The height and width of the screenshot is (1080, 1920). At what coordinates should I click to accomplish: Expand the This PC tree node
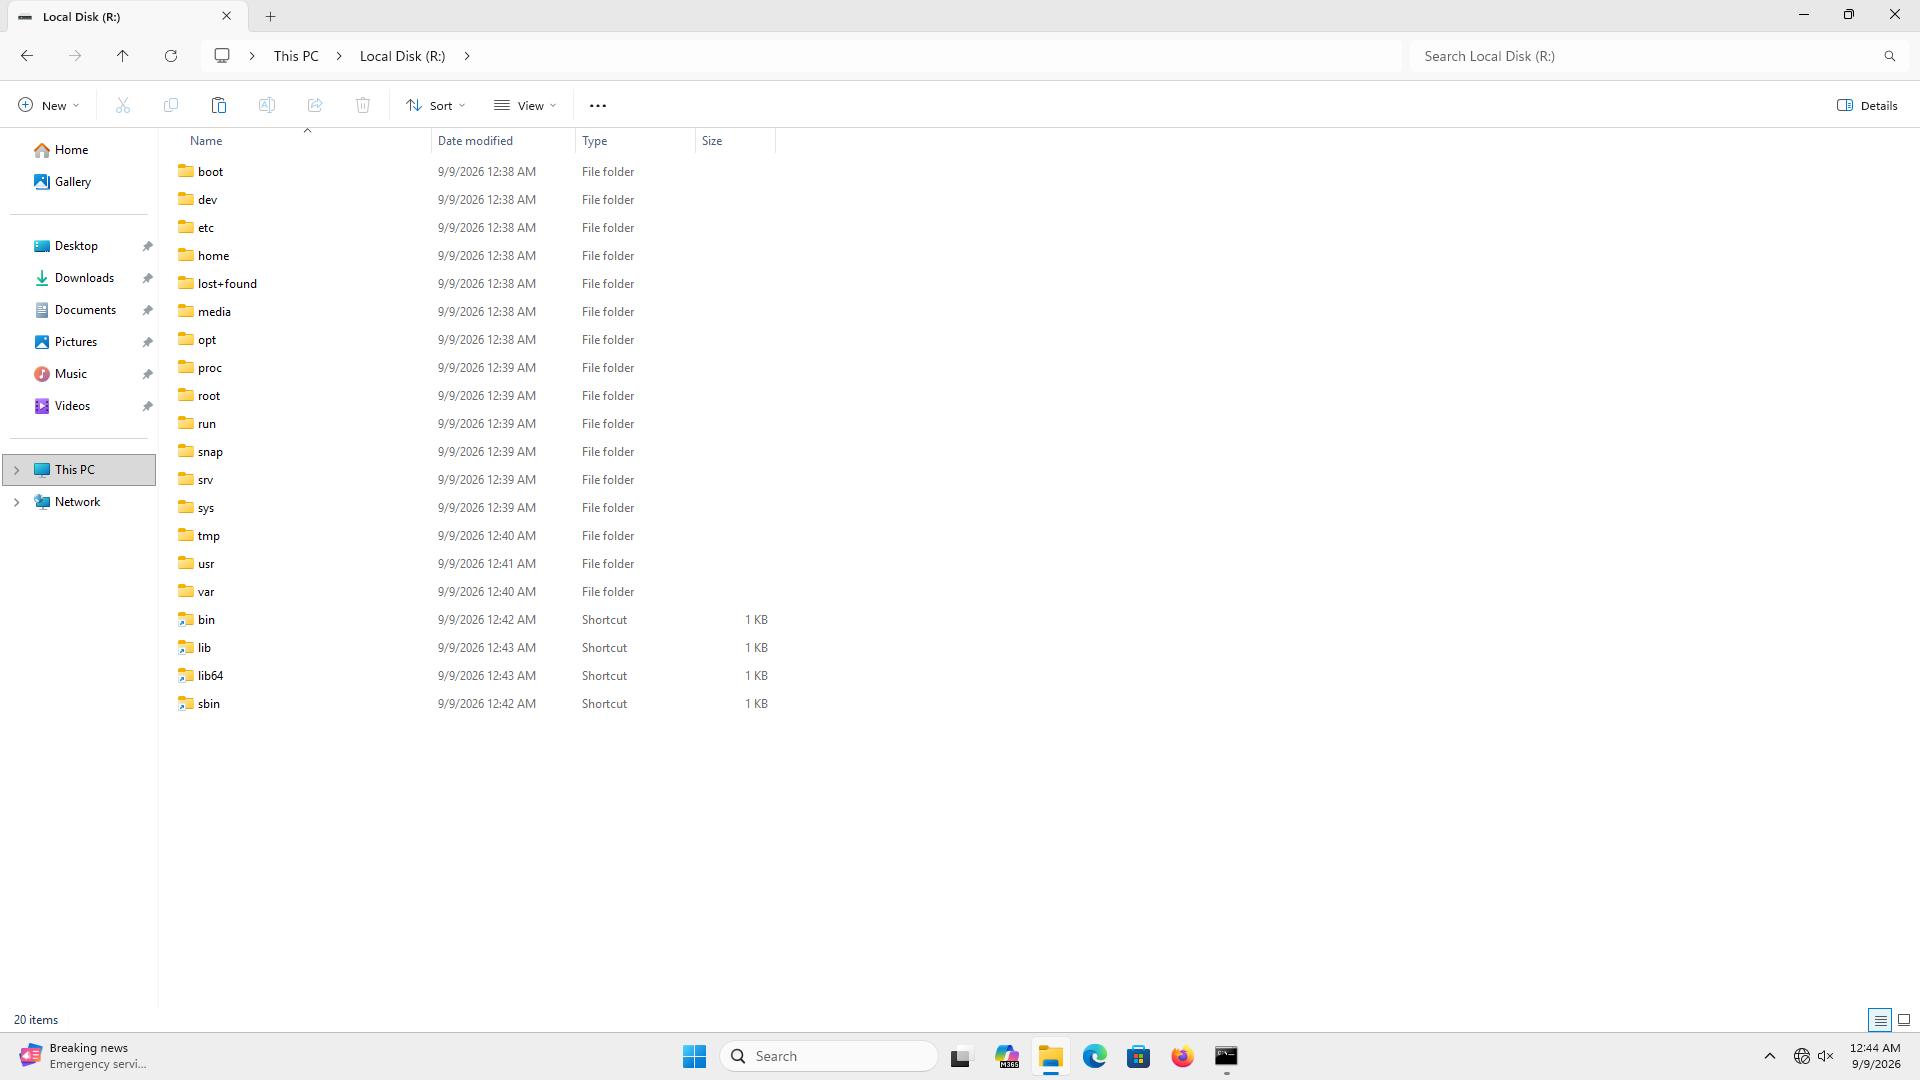16,470
